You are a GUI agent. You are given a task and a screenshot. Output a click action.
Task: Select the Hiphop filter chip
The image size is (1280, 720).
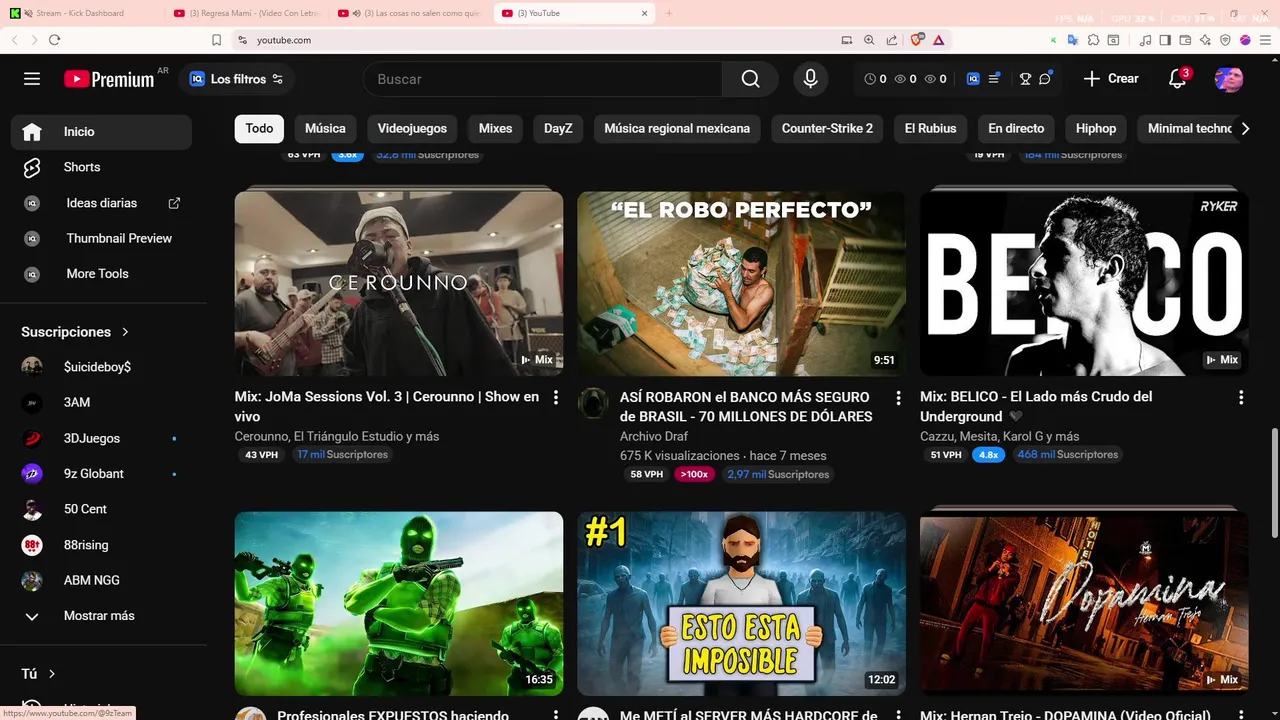(1096, 128)
